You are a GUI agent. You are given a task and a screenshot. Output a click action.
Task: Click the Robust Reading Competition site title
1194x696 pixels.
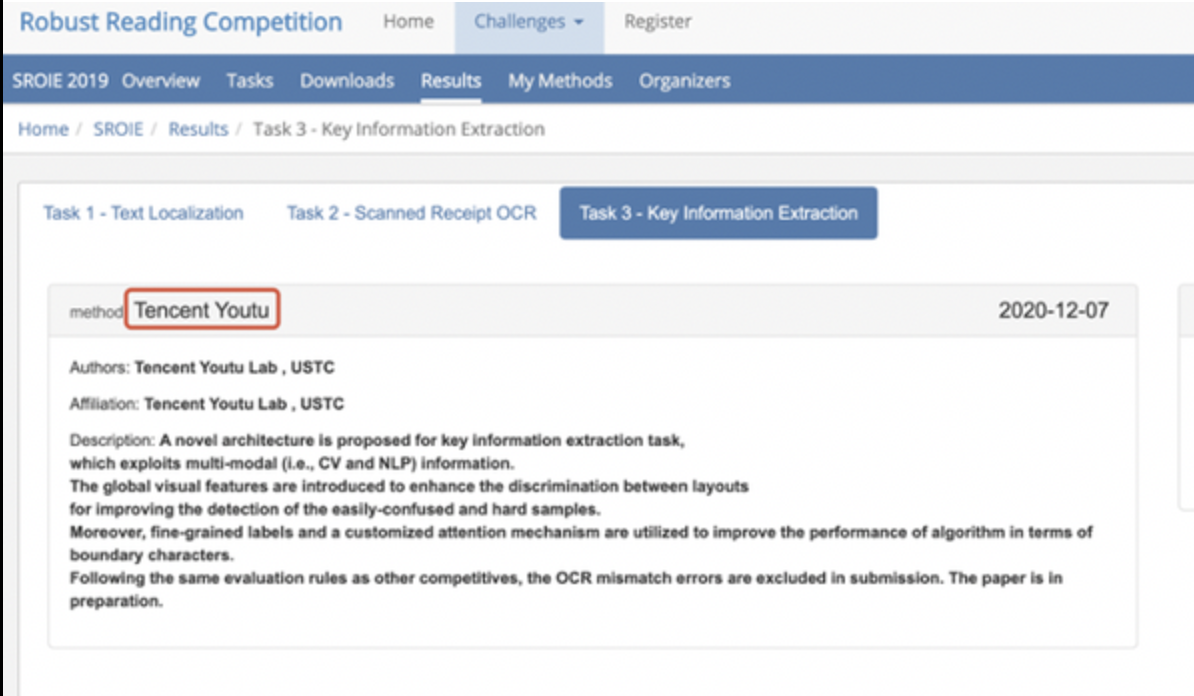coord(180,22)
